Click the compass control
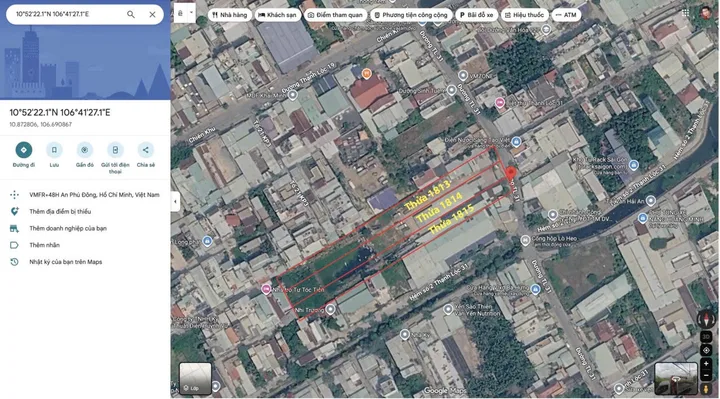The height and width of the screenshot is (399, 720). click(x=706, y=319)
